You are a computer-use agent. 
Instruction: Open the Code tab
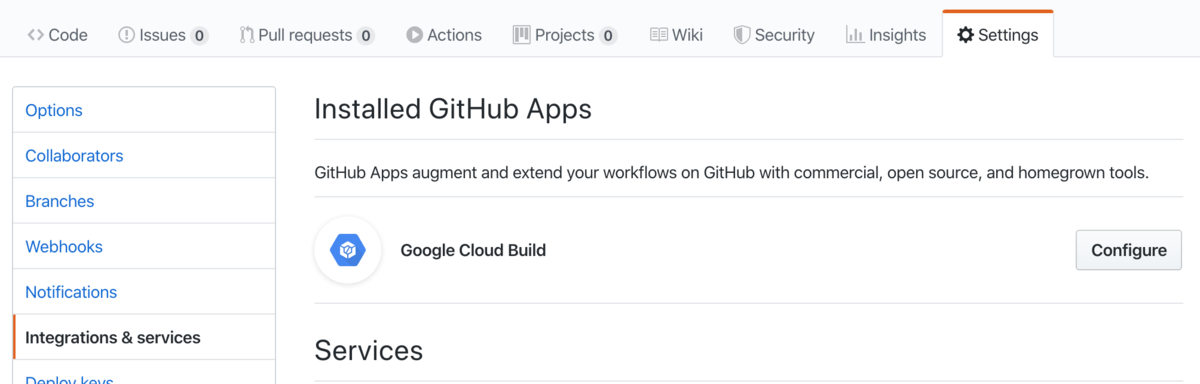pos(57,35)
